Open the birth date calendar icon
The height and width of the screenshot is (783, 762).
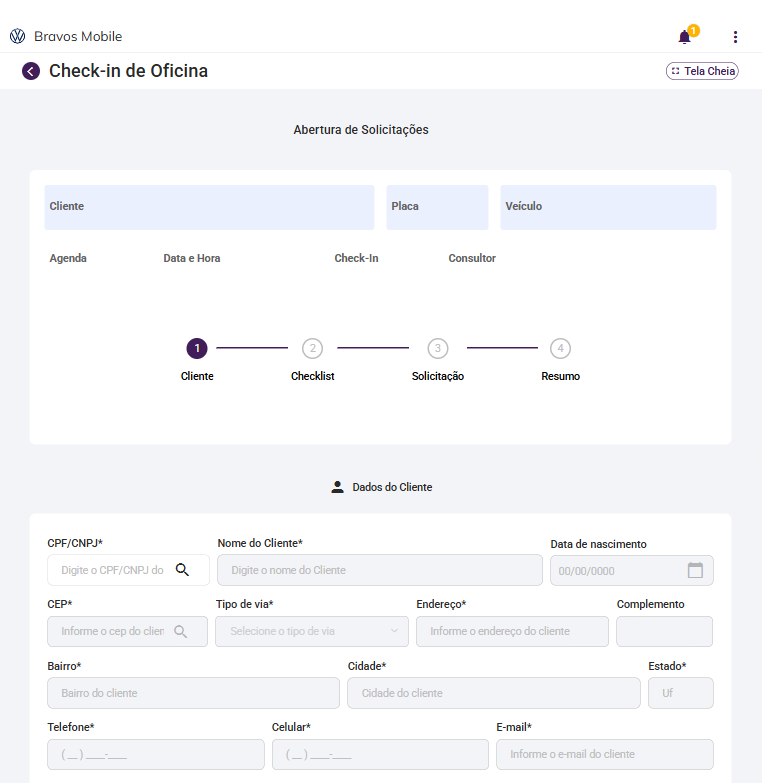point(695,570)
